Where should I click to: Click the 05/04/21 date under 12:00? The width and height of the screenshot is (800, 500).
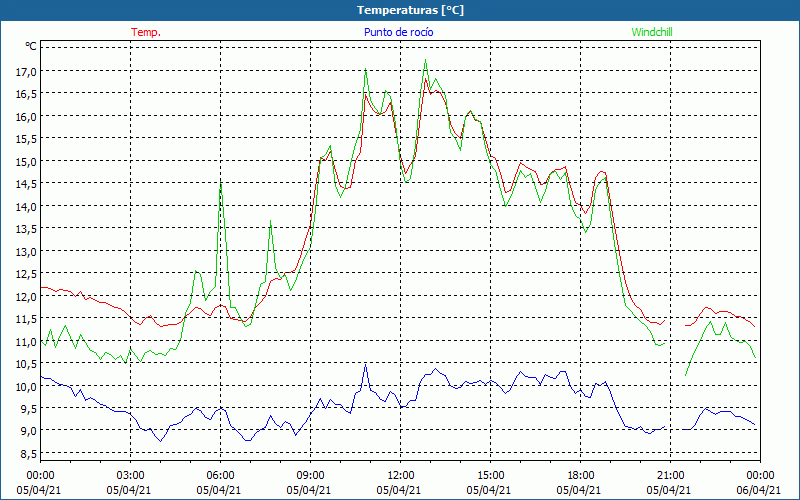pos(399,490)
